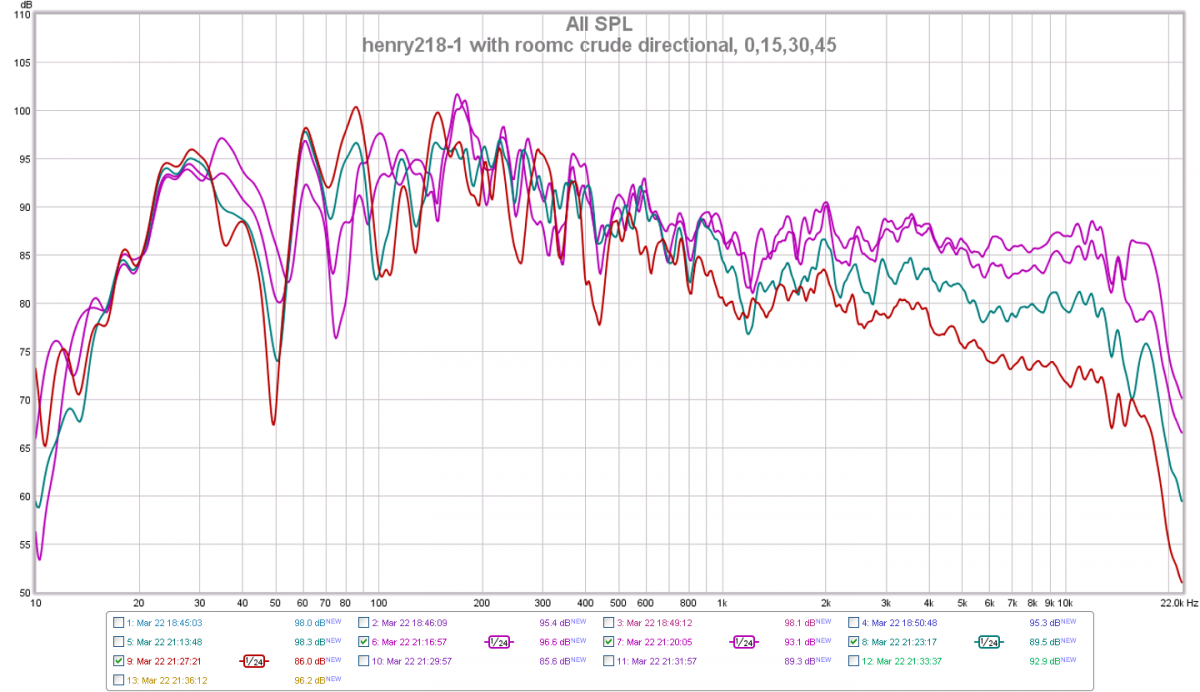Enable trace 11 (Mar 22 21:31:57)
1200x692 pixels.
pyautogui.click(x=609, y=661)
